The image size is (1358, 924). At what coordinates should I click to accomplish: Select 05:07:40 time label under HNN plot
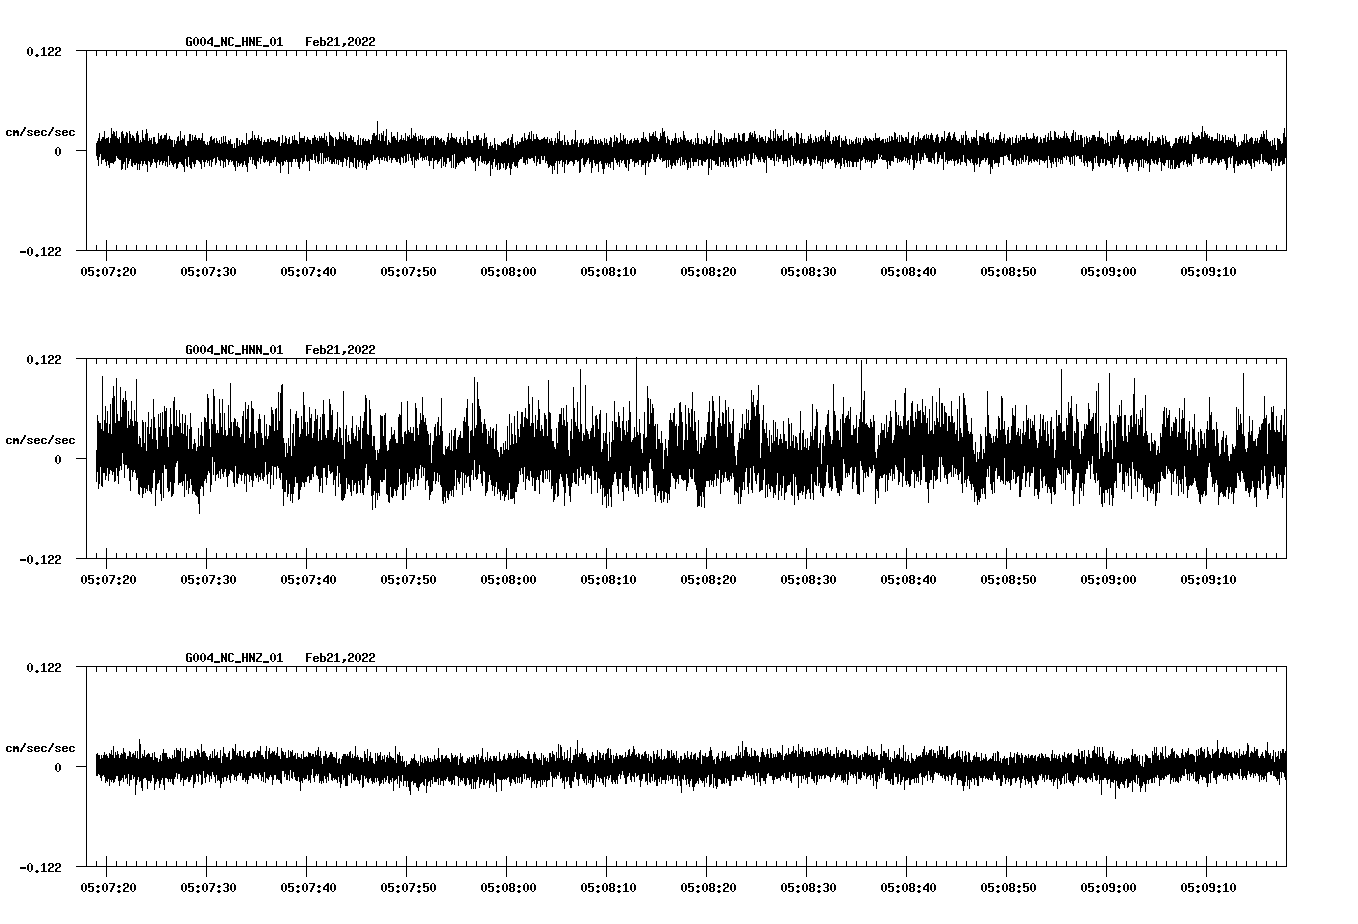pos(308,579)
